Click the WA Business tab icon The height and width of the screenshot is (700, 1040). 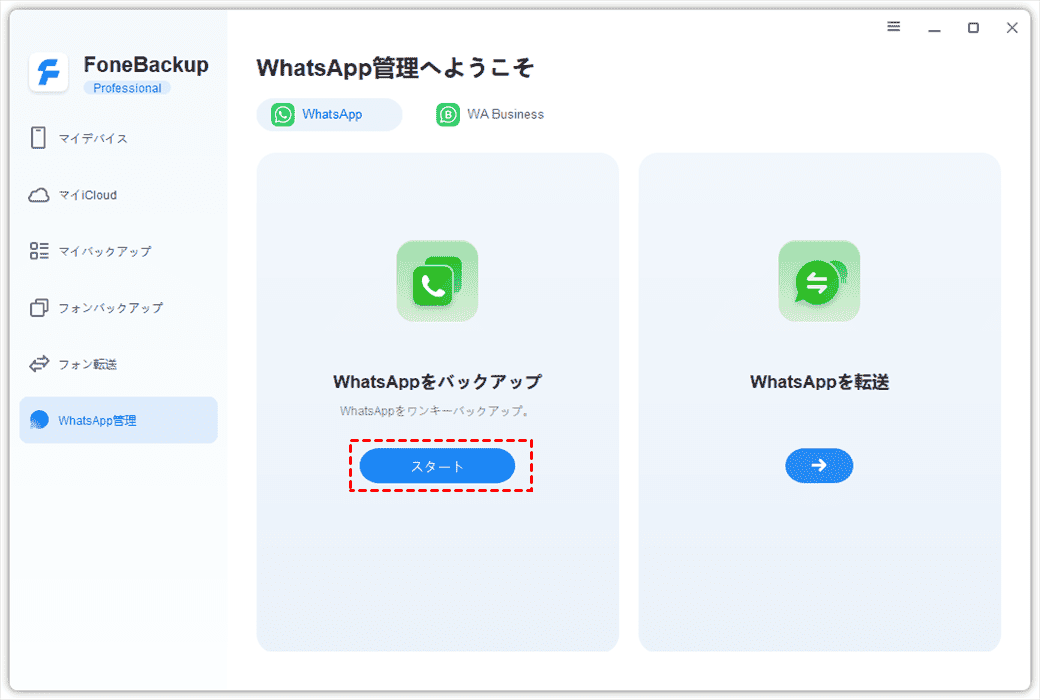[x=448, y=114]
